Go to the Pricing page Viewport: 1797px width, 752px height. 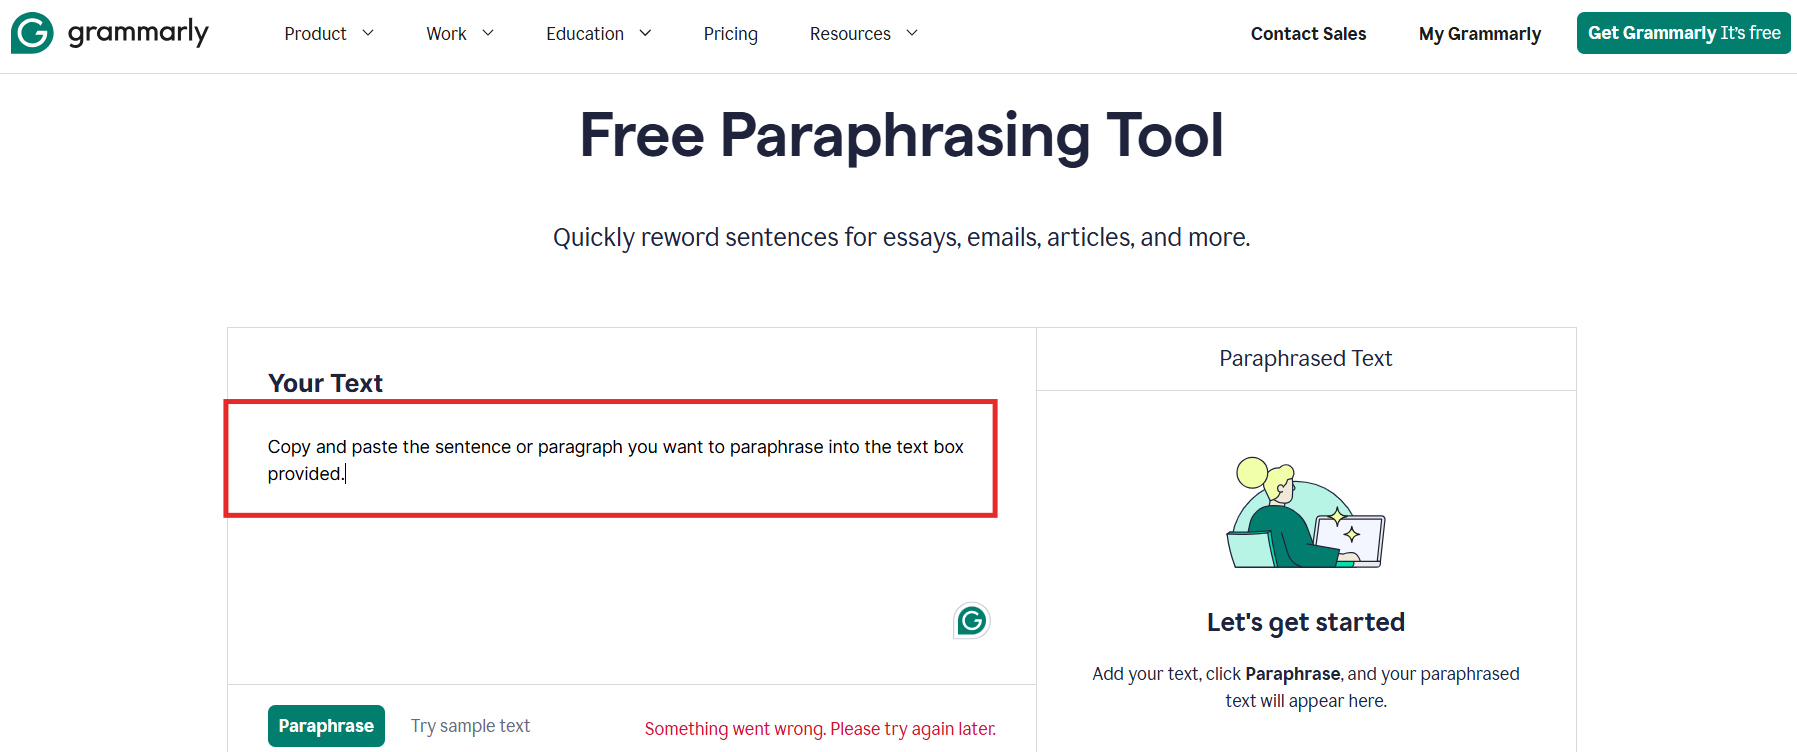[x=731, y=34]
